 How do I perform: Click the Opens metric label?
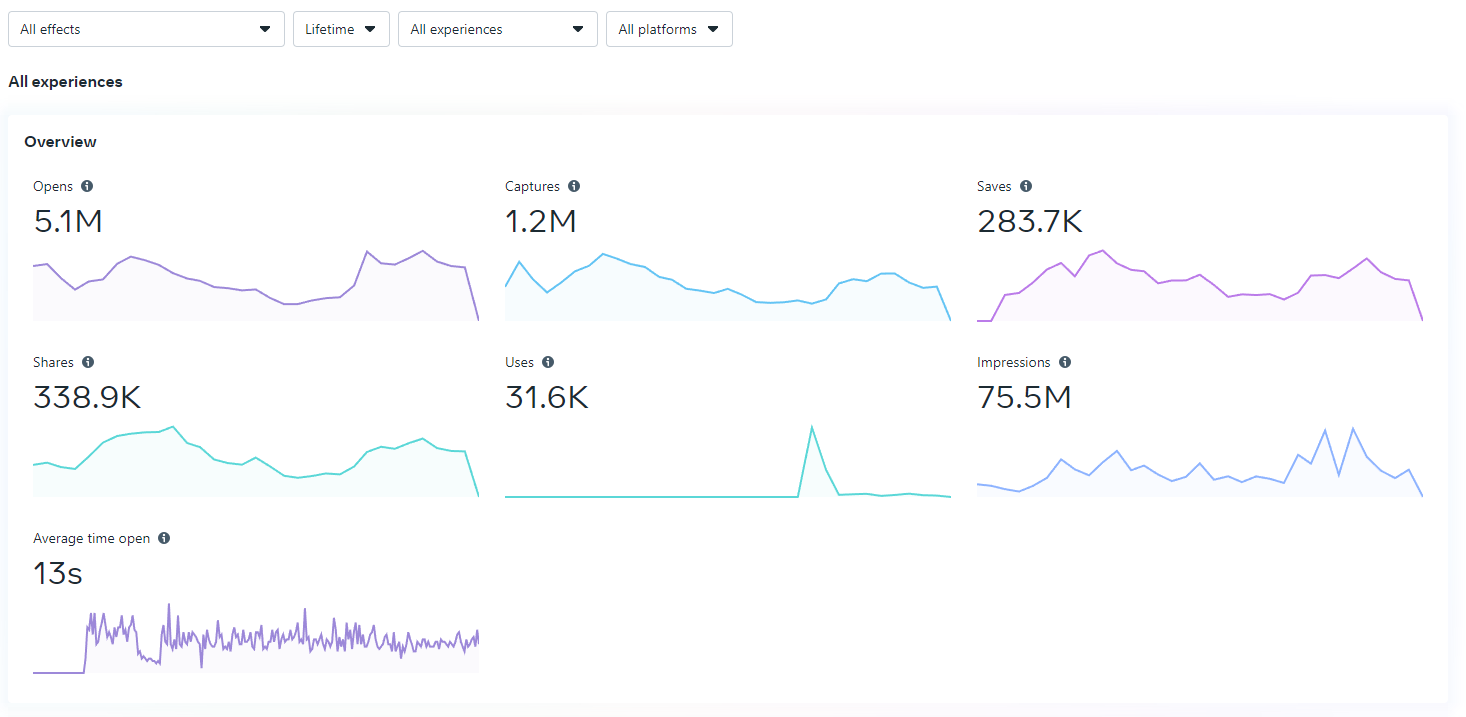click(53, 186)
